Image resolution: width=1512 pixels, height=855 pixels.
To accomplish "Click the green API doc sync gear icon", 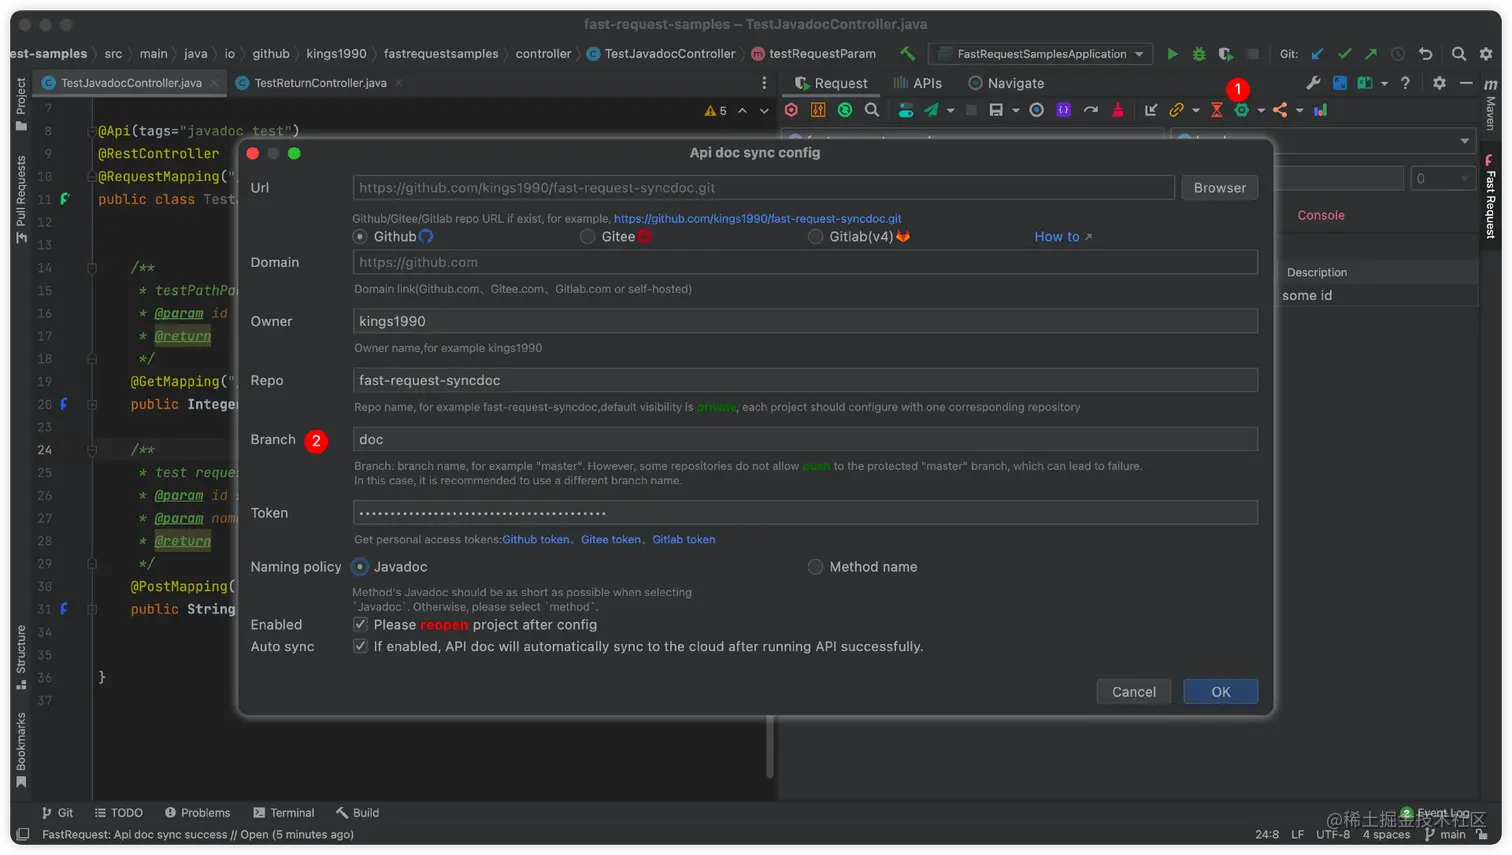I will click(1242, 110).
